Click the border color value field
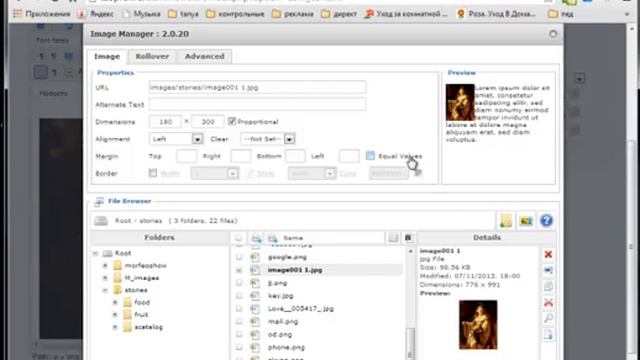640x360 pixels. tap(389, 173)
